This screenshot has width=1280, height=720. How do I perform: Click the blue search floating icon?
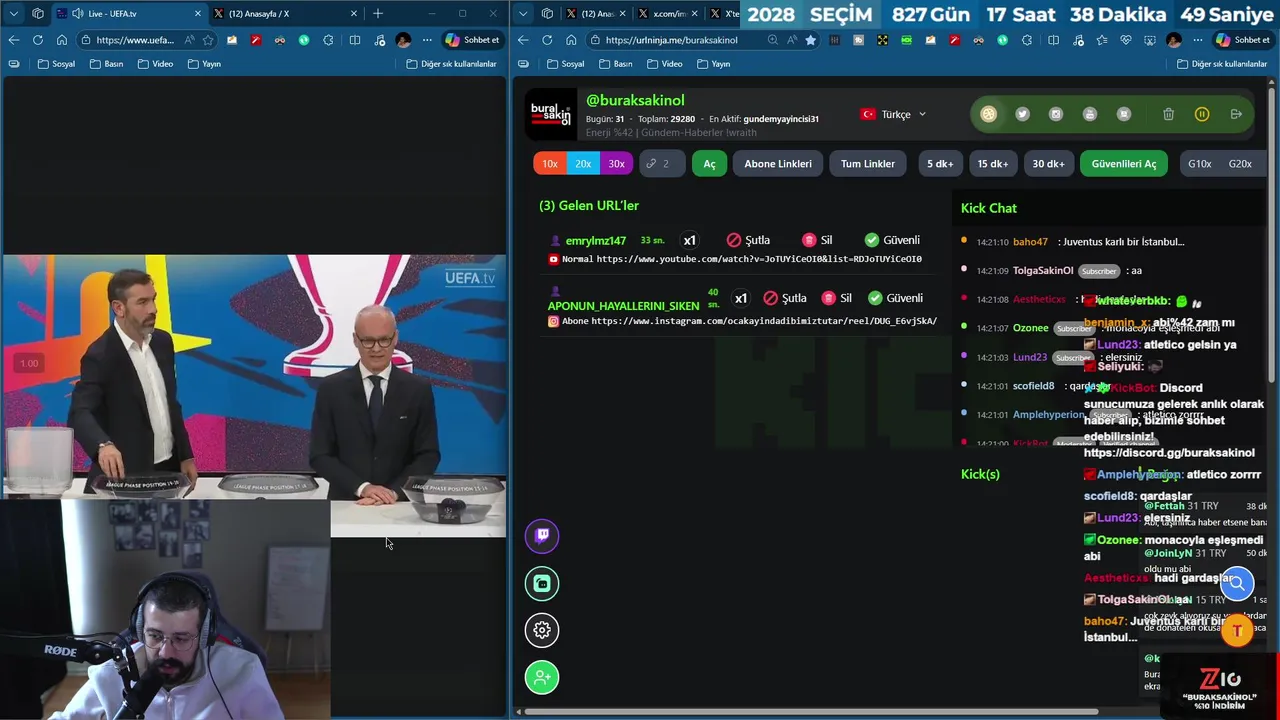pyautogui.click(x=1237, y=583)
